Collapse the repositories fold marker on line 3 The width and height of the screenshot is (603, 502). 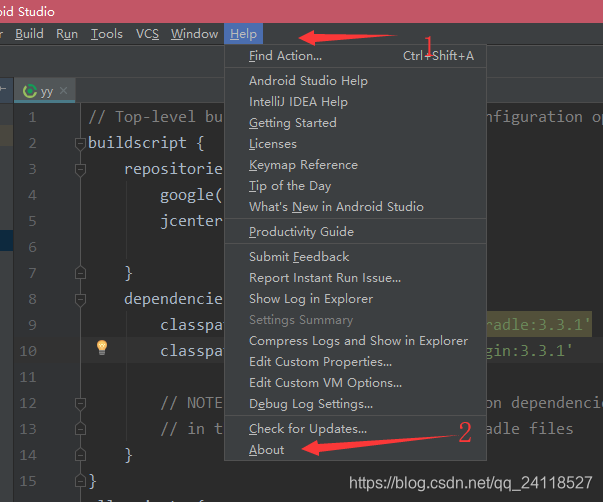[x=80, y=169]
